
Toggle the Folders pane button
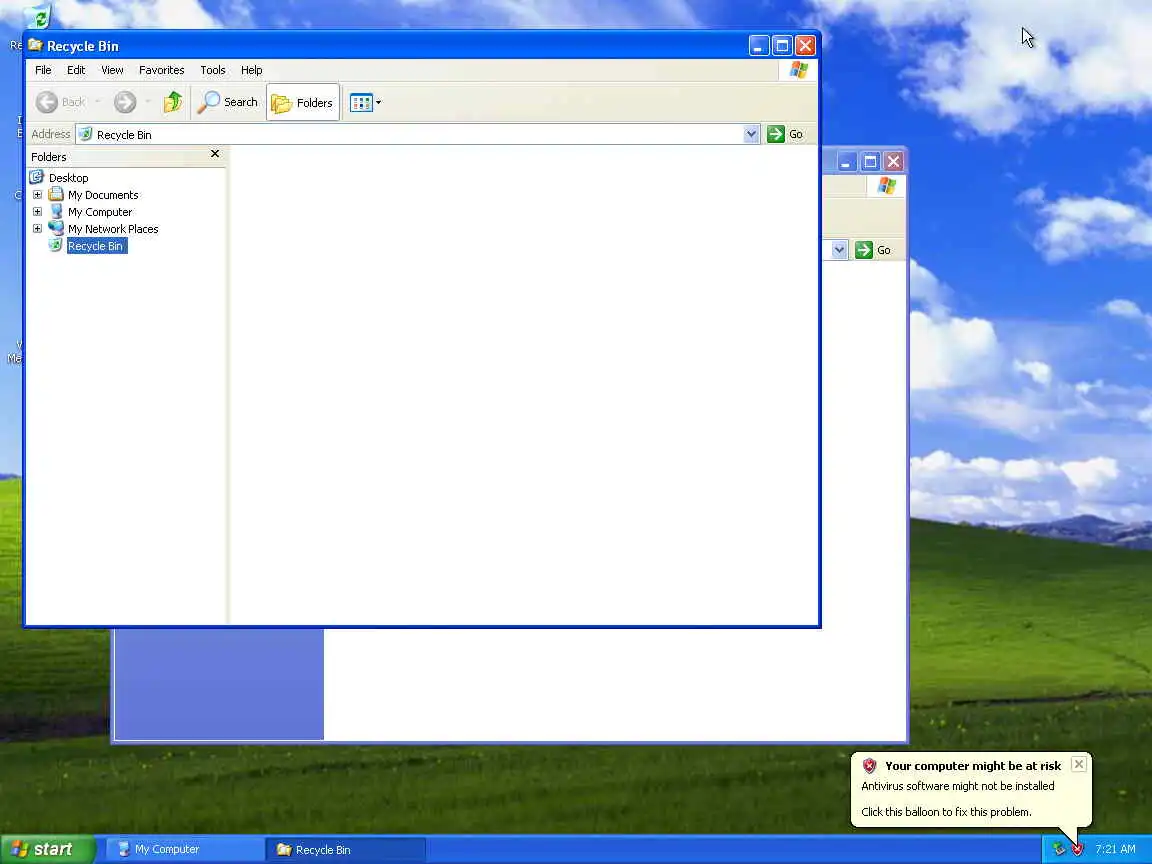click(303, 103)
